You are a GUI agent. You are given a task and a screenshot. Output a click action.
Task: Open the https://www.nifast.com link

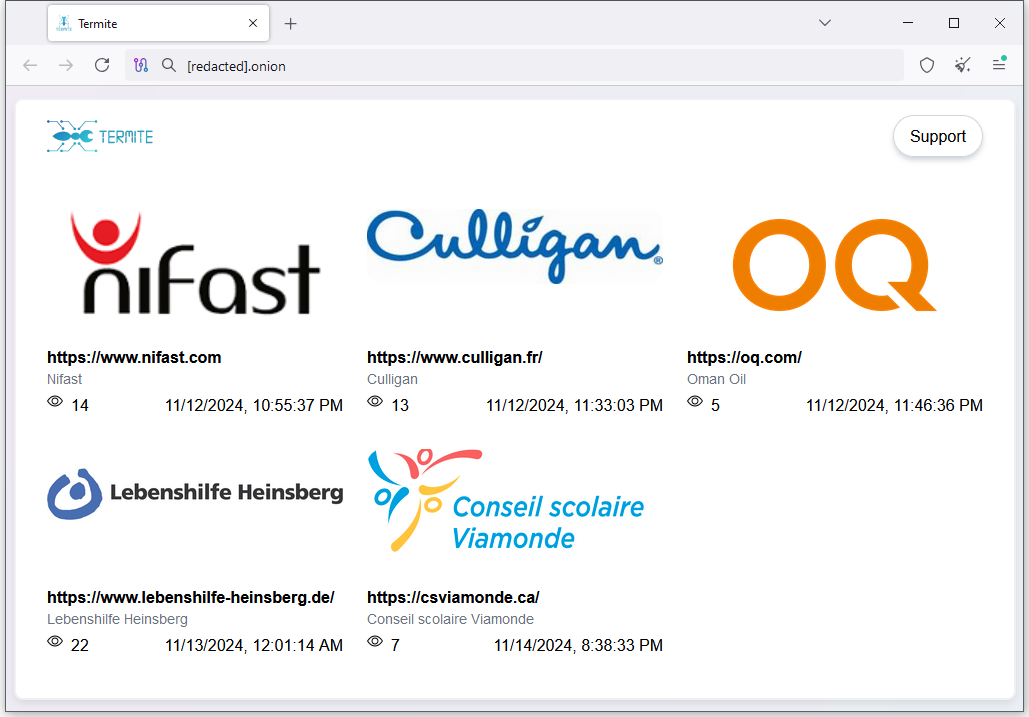coord(134,358)
